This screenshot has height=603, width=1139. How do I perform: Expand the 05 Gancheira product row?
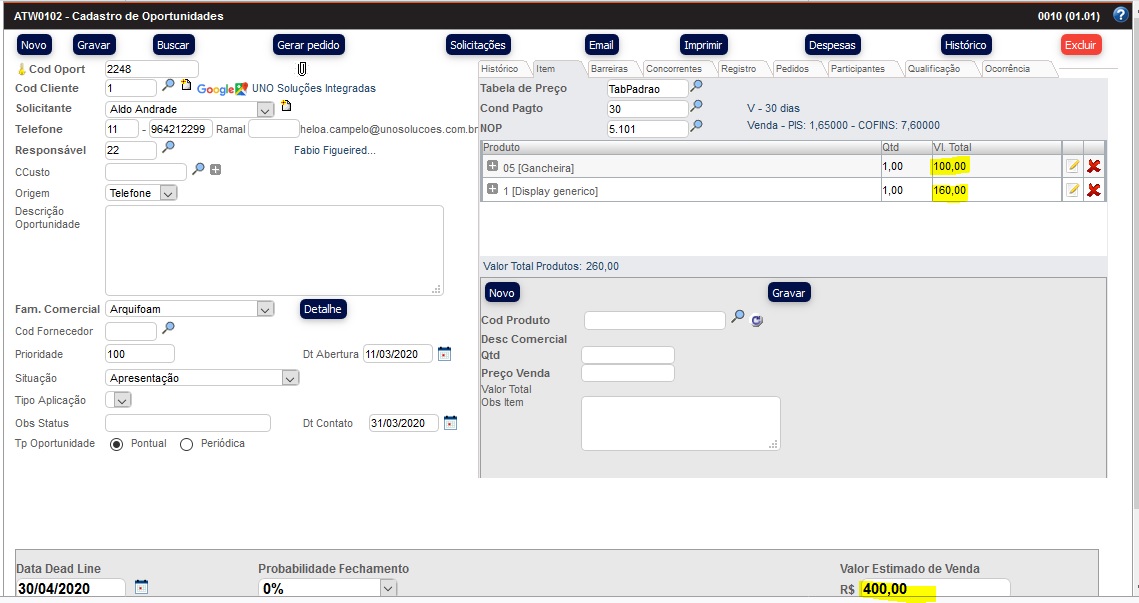[x=492, y=167]
